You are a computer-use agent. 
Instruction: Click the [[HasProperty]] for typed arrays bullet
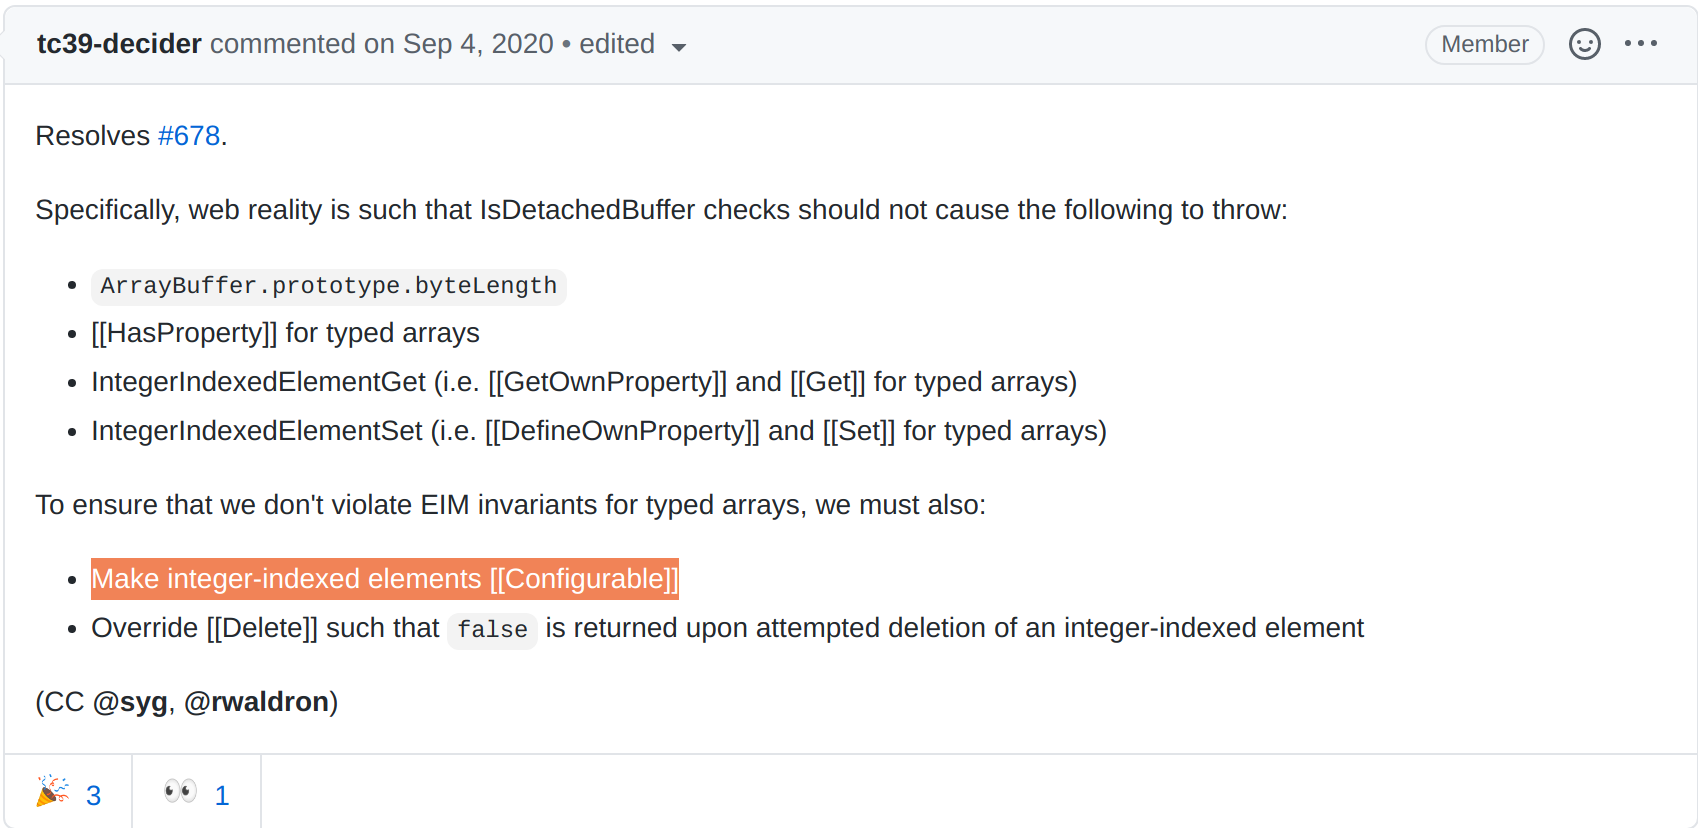[x=285, y=333]
